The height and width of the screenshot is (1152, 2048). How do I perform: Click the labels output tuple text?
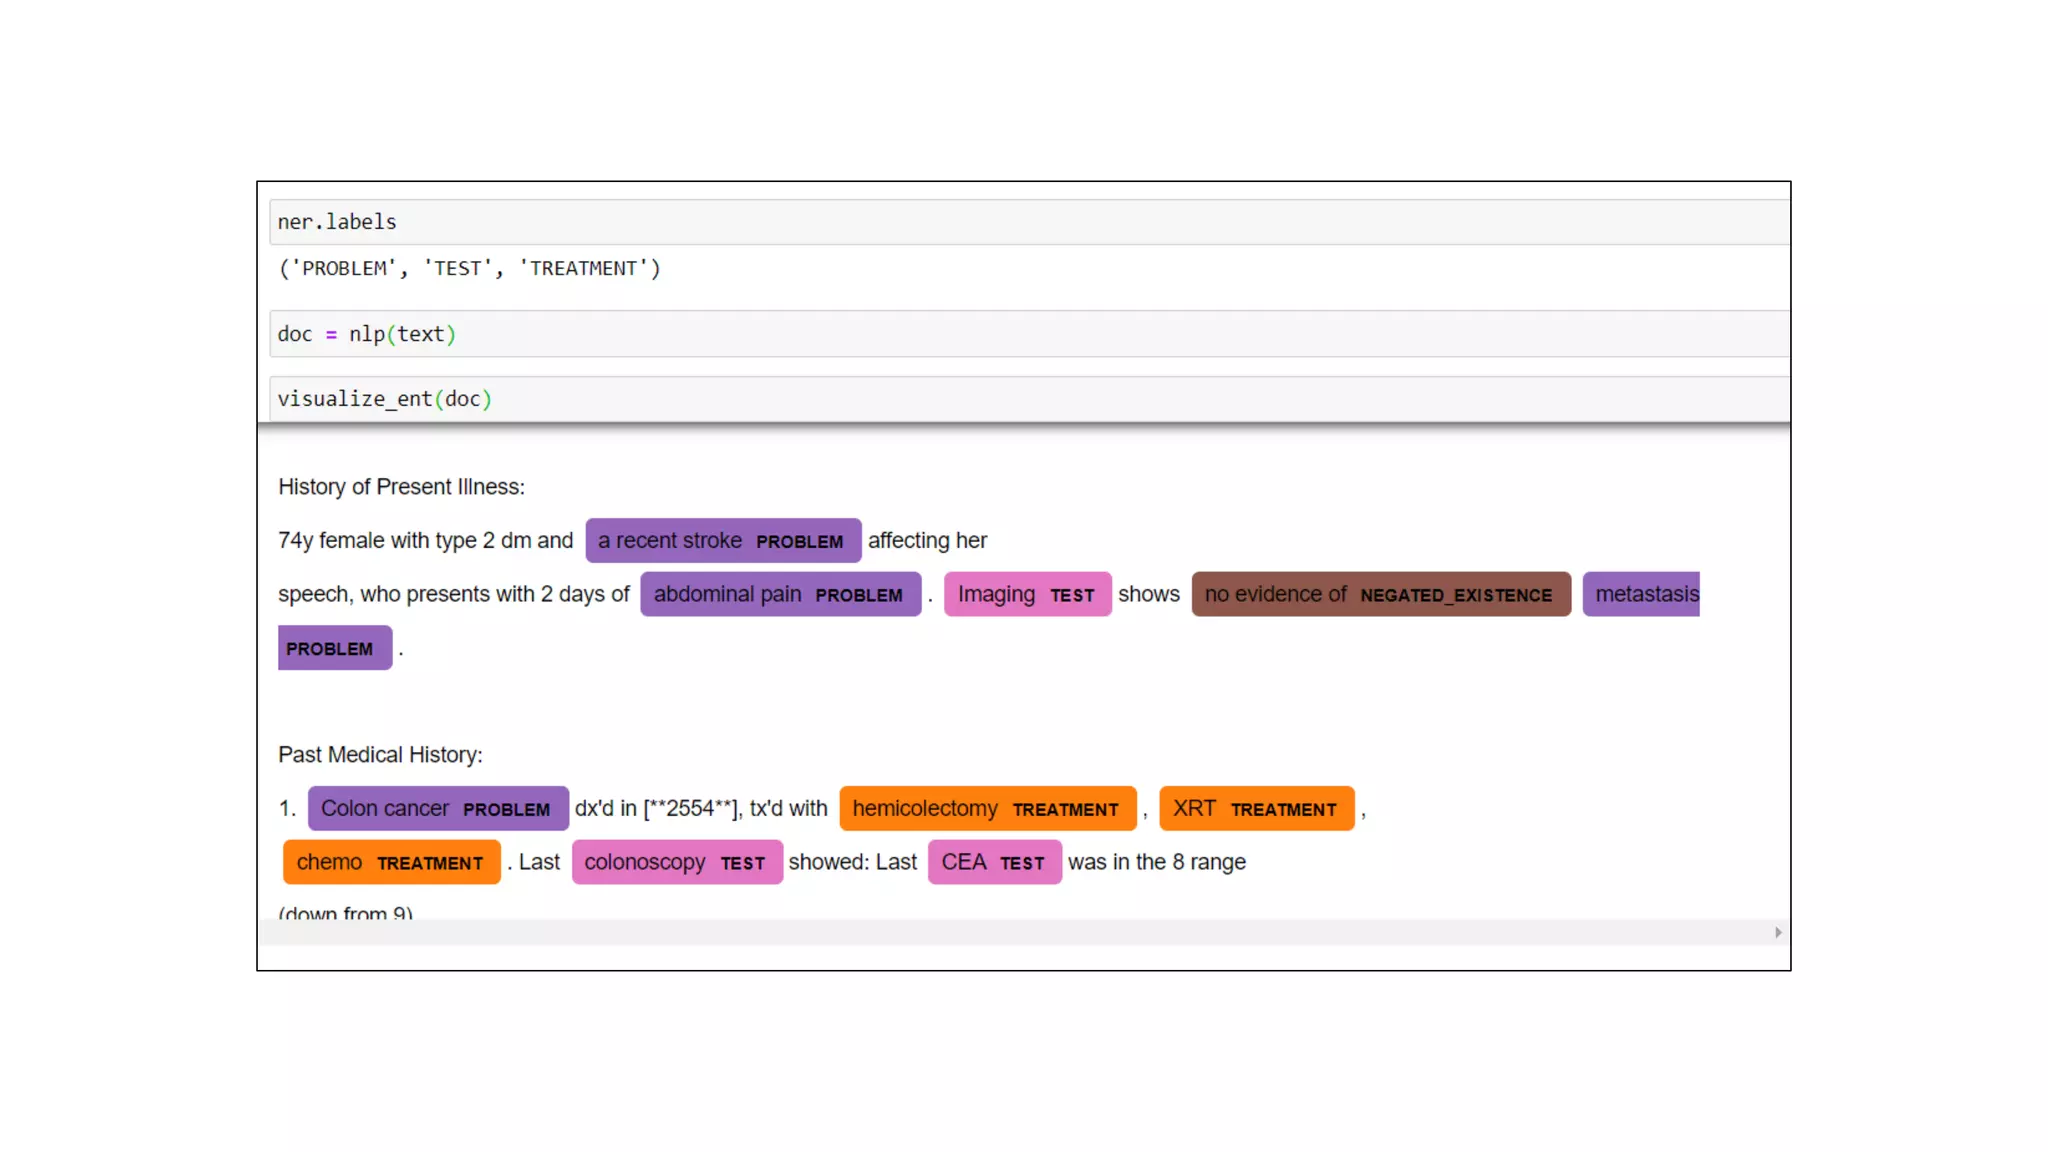[469, 269]
